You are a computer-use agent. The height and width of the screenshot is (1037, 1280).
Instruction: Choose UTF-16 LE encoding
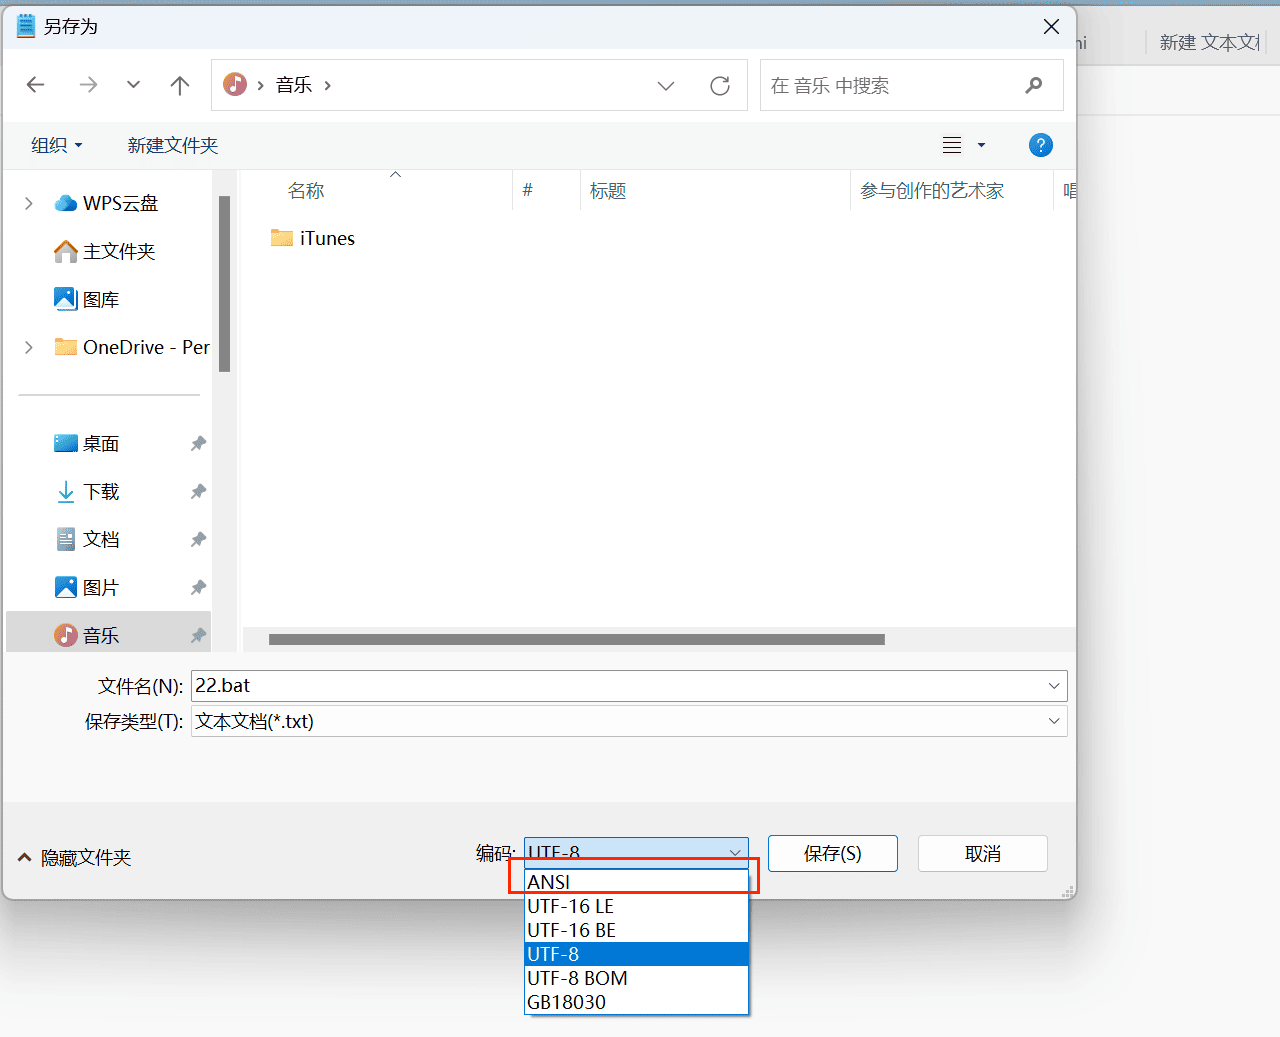tap(637, 906)
